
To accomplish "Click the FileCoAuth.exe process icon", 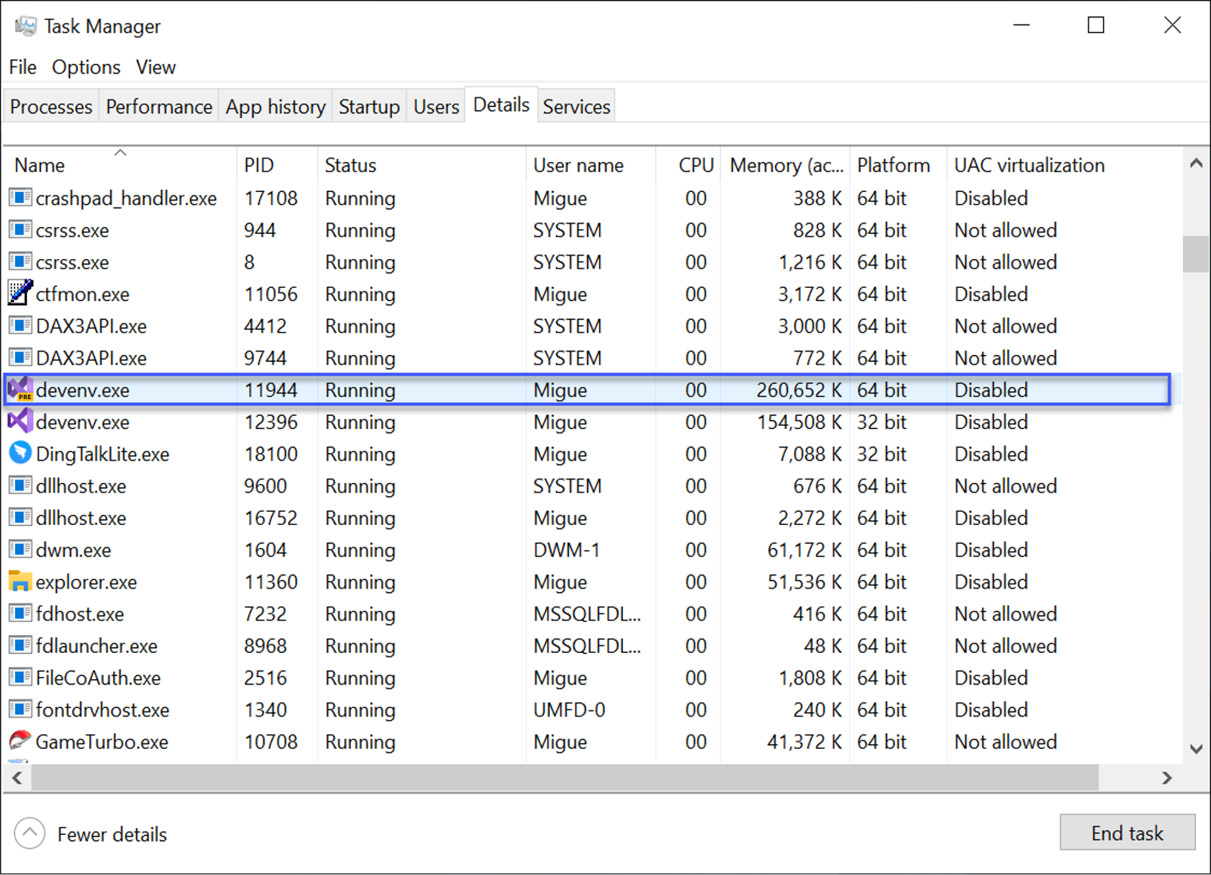I will pyautogui.click(x=19, y=678).
